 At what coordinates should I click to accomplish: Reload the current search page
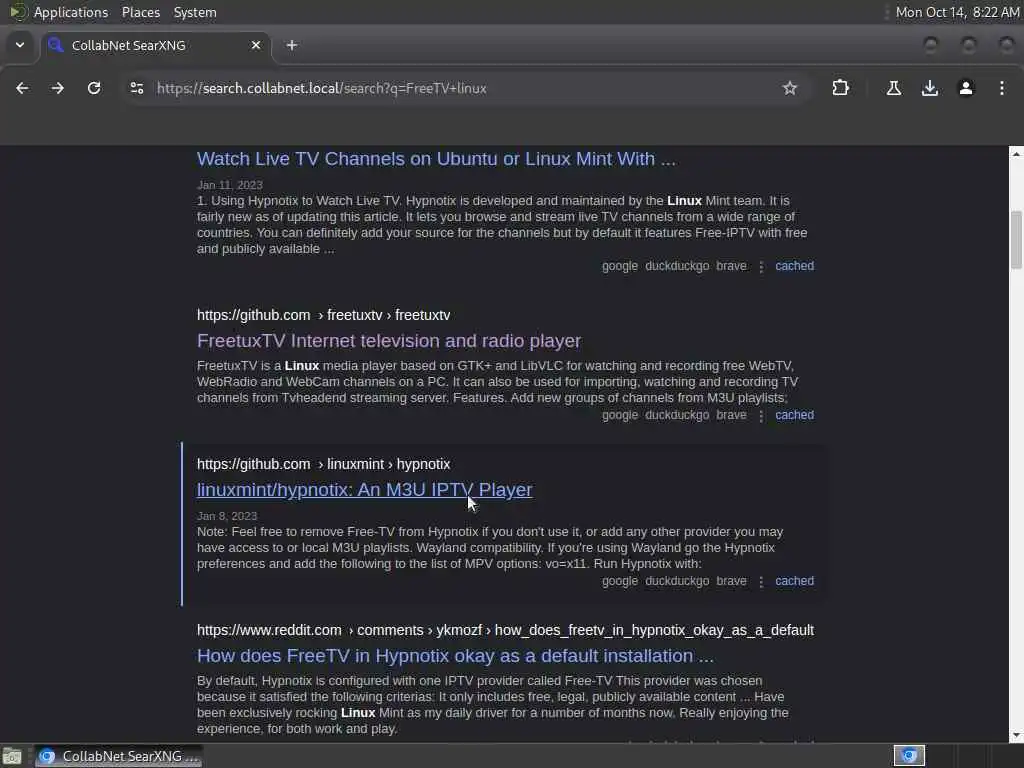pyautogui.click(x=94, y=88)
